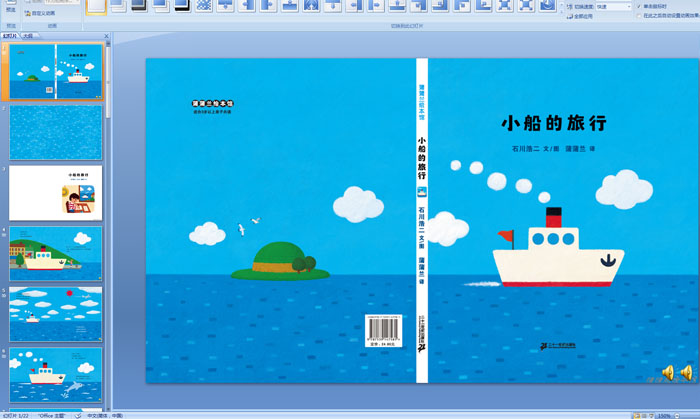Apply the Wipe Left transition
700x419 pixels.
246,5
